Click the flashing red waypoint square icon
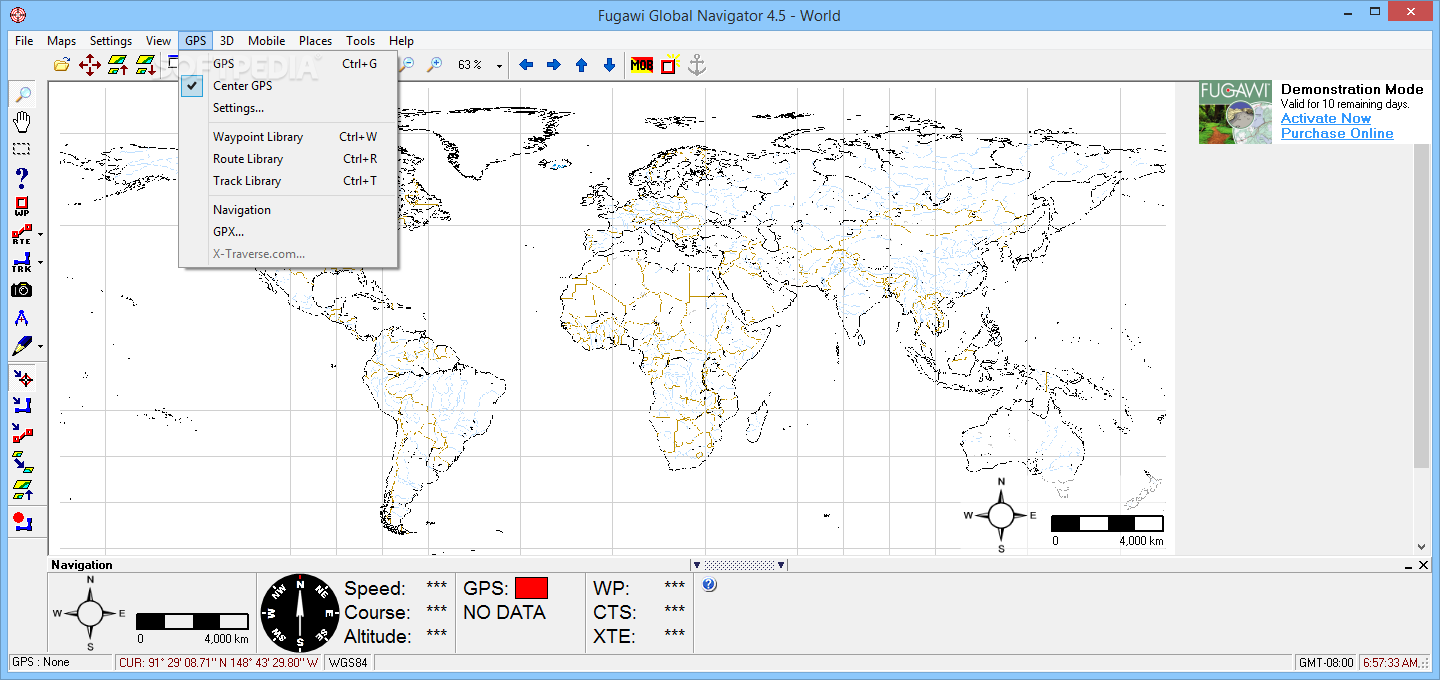This screenshot has width=1440, height=680. 669,65
